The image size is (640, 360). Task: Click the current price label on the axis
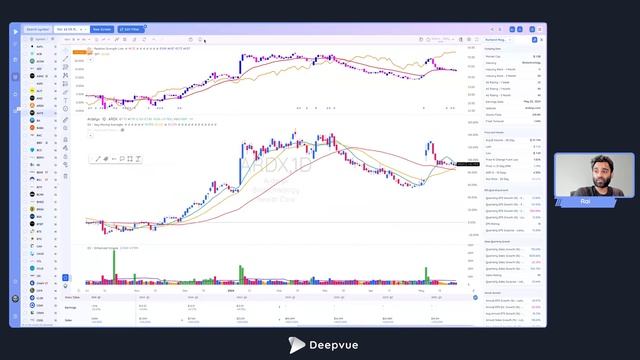click(x=468, y=164)
